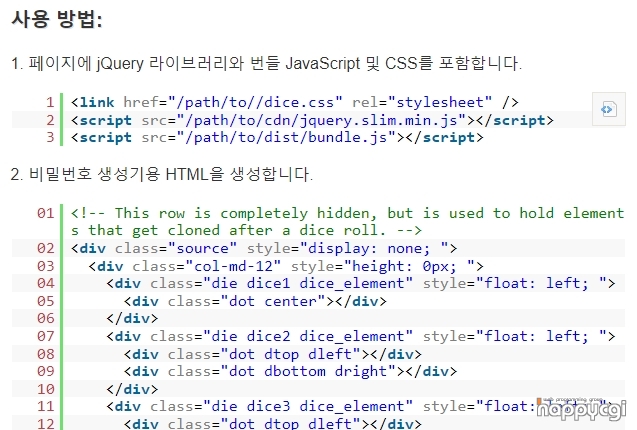This screenshot has width=637, height=430.
Task: Click line number 03 in second block
Action: [46, 266]
